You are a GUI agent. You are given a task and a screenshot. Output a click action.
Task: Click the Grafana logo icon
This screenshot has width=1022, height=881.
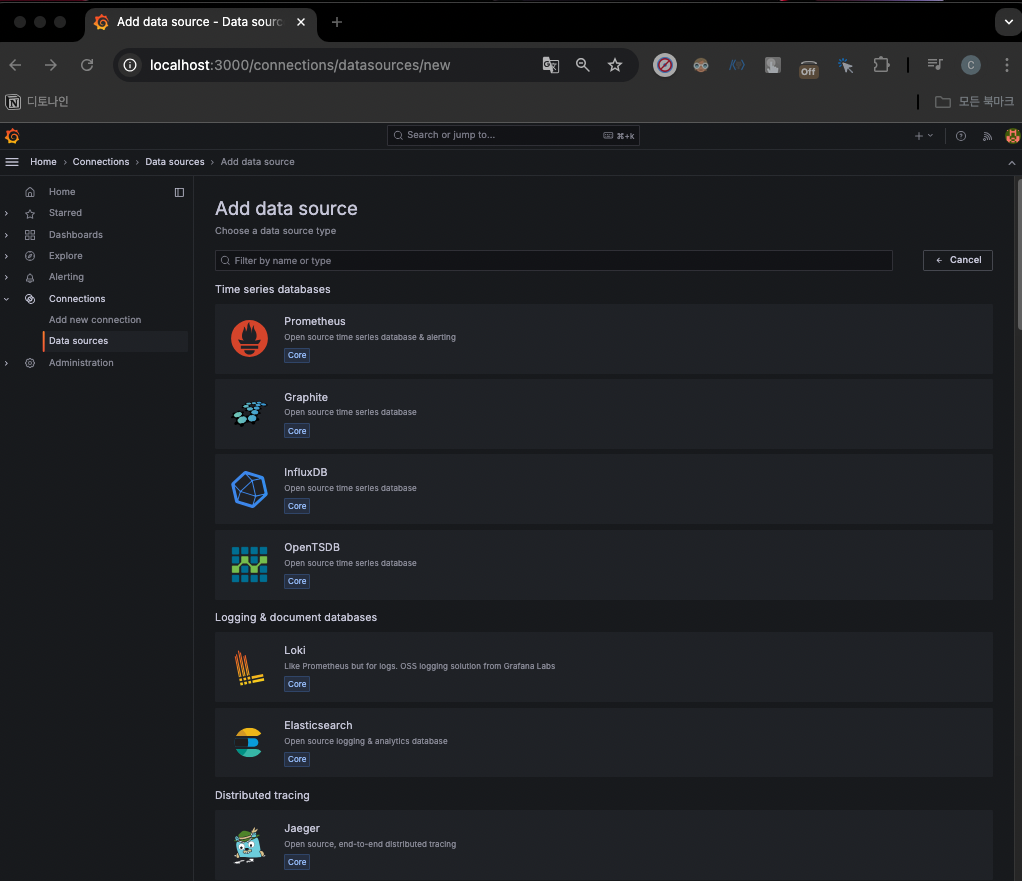click(12, 136)
